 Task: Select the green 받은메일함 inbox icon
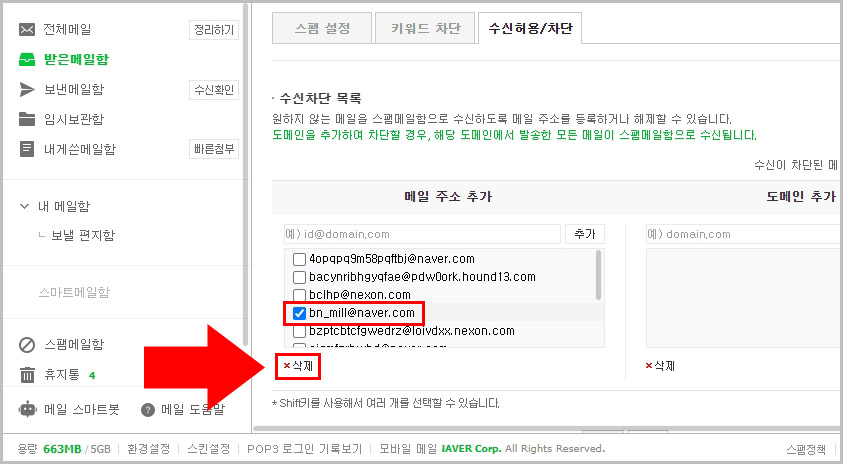click(x=27, y=59)
